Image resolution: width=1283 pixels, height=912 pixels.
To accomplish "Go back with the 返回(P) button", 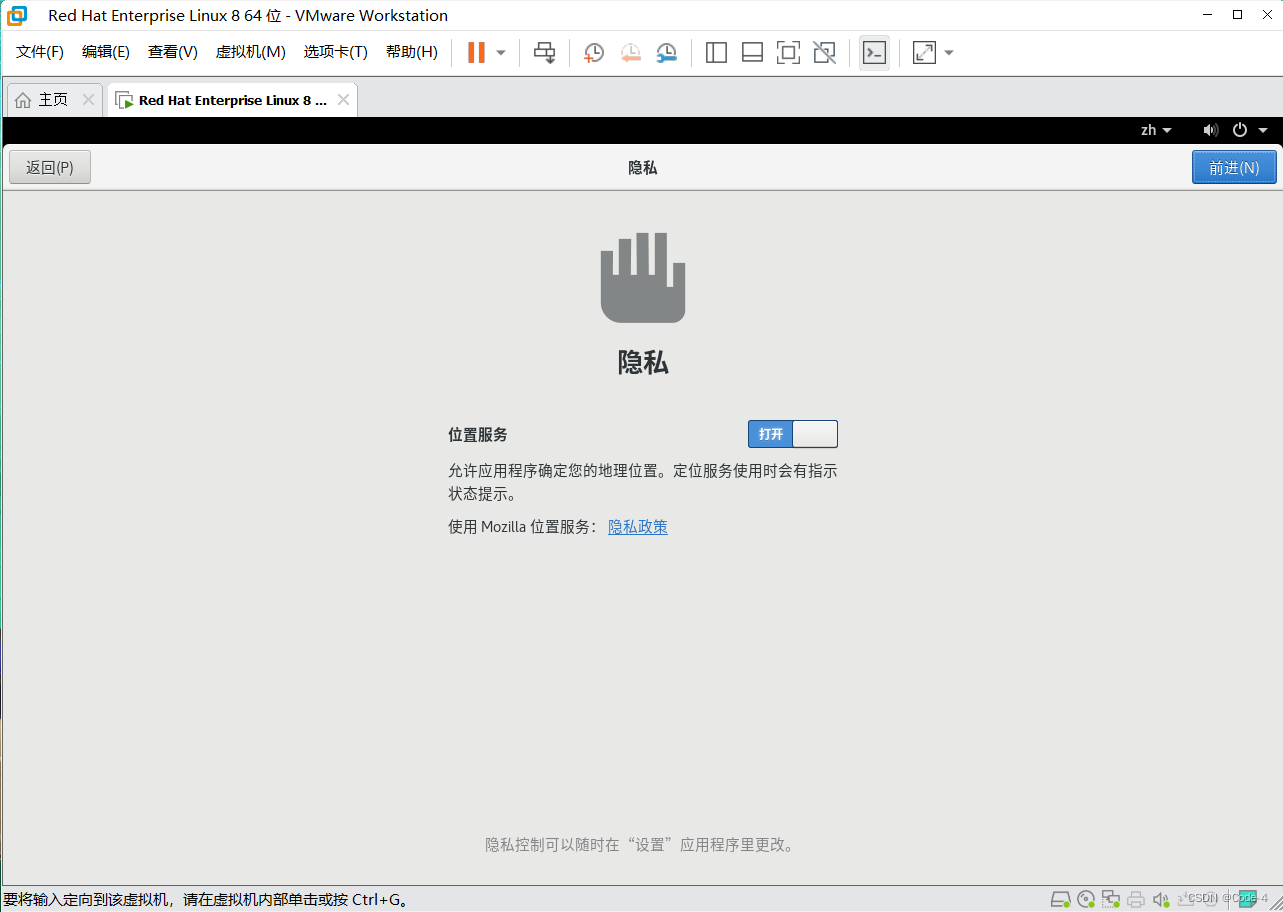I will pyautogui.click(x=50, y=167).
